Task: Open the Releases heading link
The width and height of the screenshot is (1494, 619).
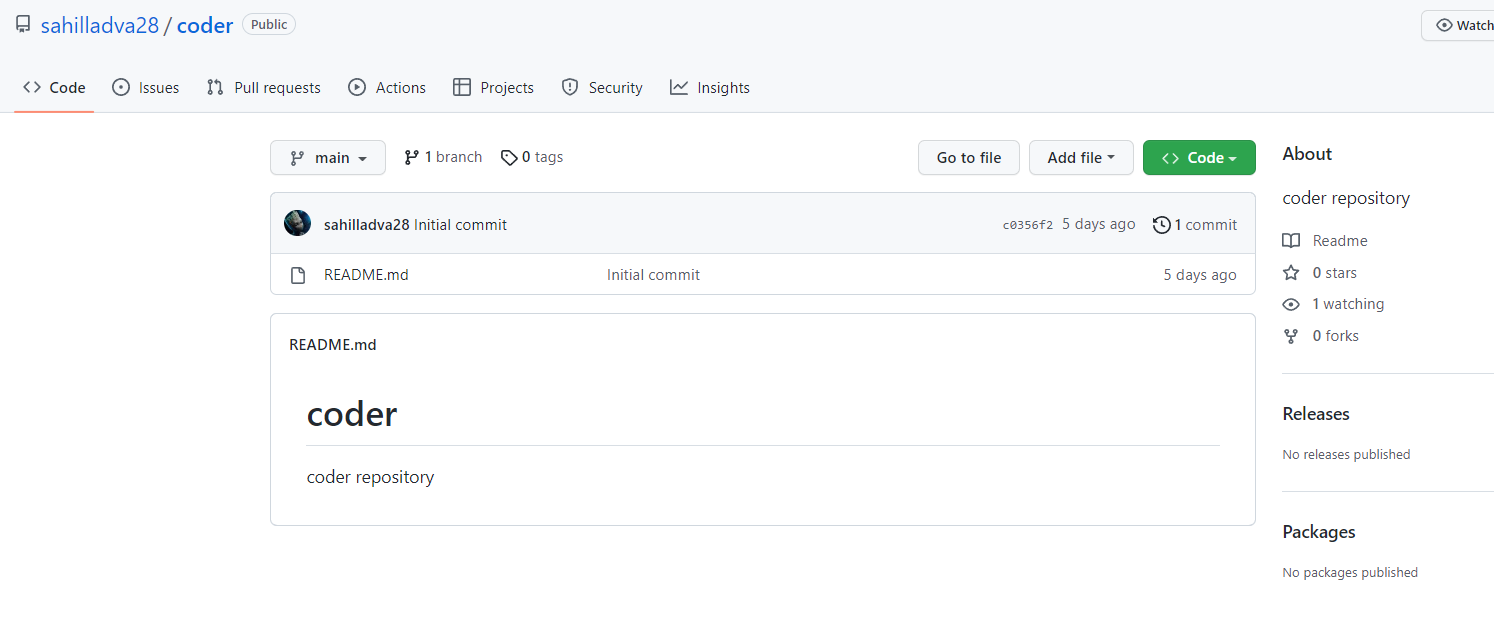Action: click(1316, 414)
